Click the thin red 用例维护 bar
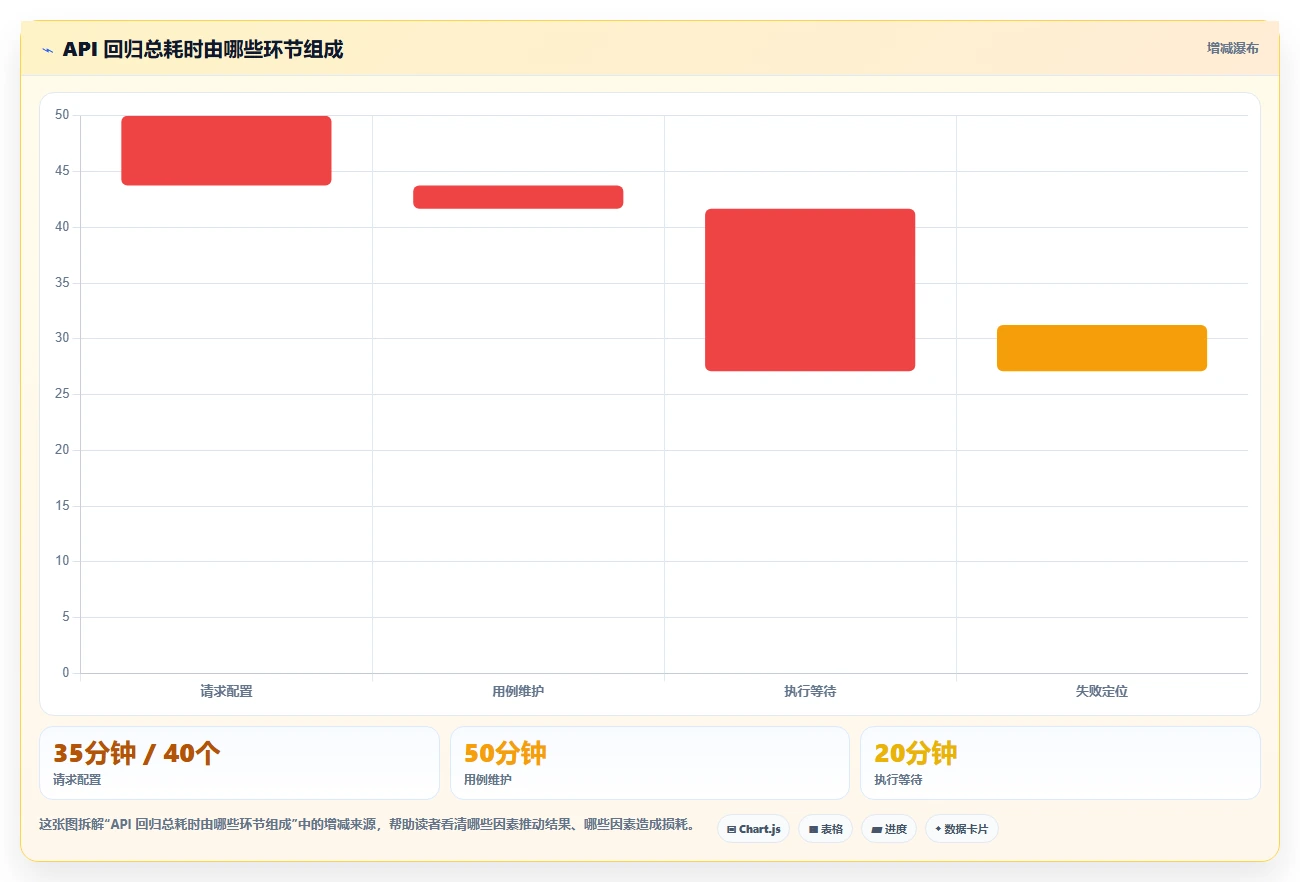 [518, 197]
